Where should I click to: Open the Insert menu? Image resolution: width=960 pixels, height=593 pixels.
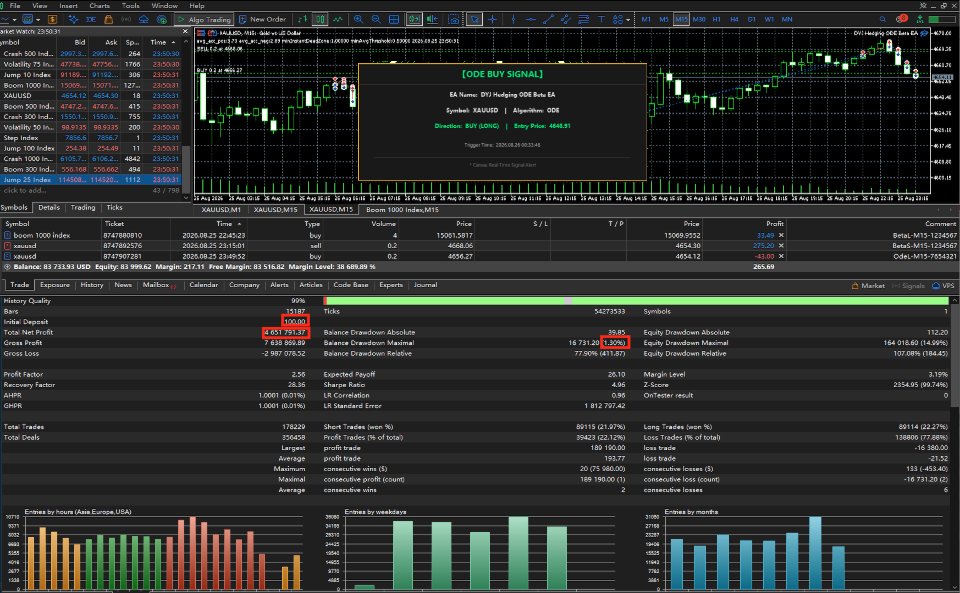68,6
